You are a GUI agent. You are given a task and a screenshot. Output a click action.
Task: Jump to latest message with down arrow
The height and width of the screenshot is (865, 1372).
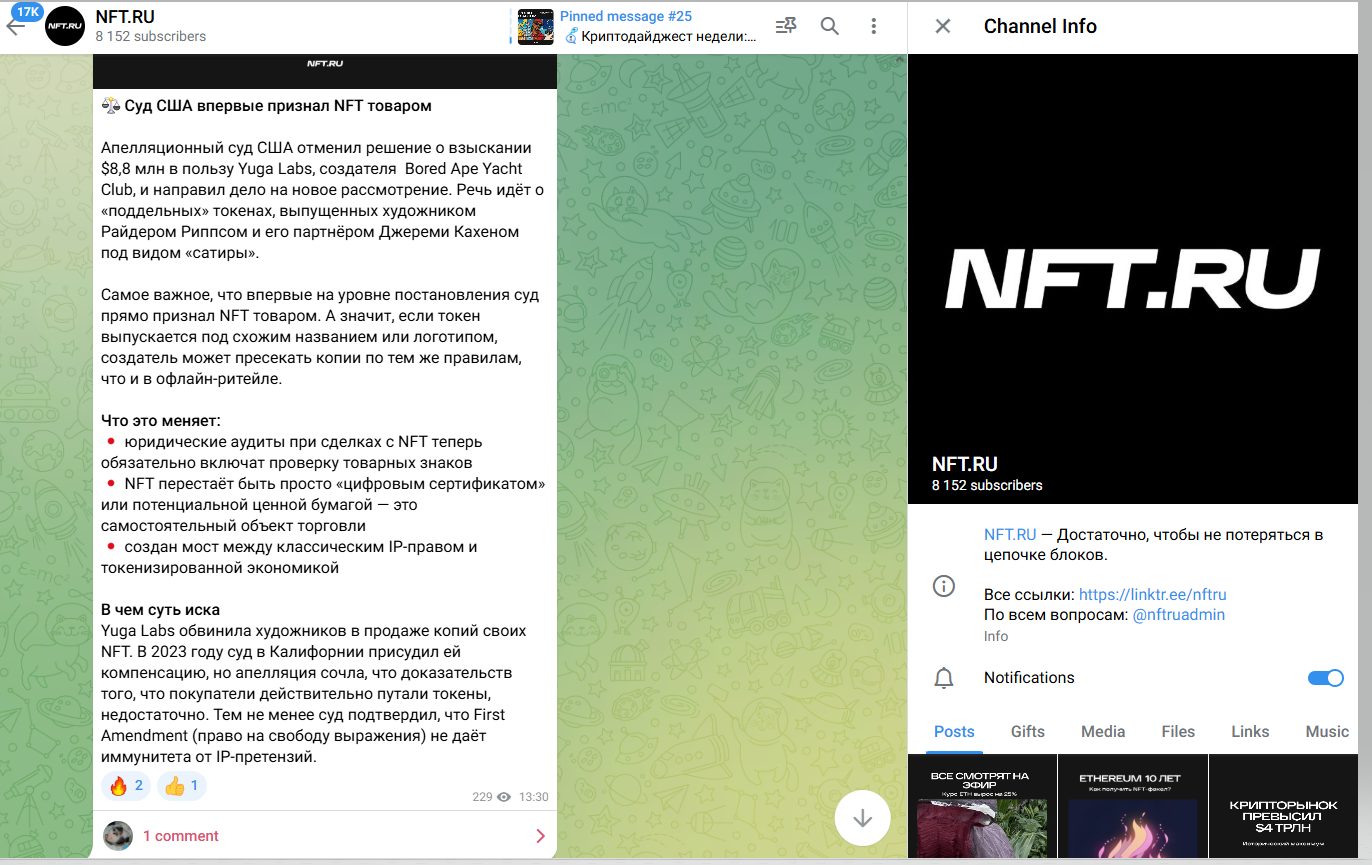pyautogui.click(x=862, y=818)
